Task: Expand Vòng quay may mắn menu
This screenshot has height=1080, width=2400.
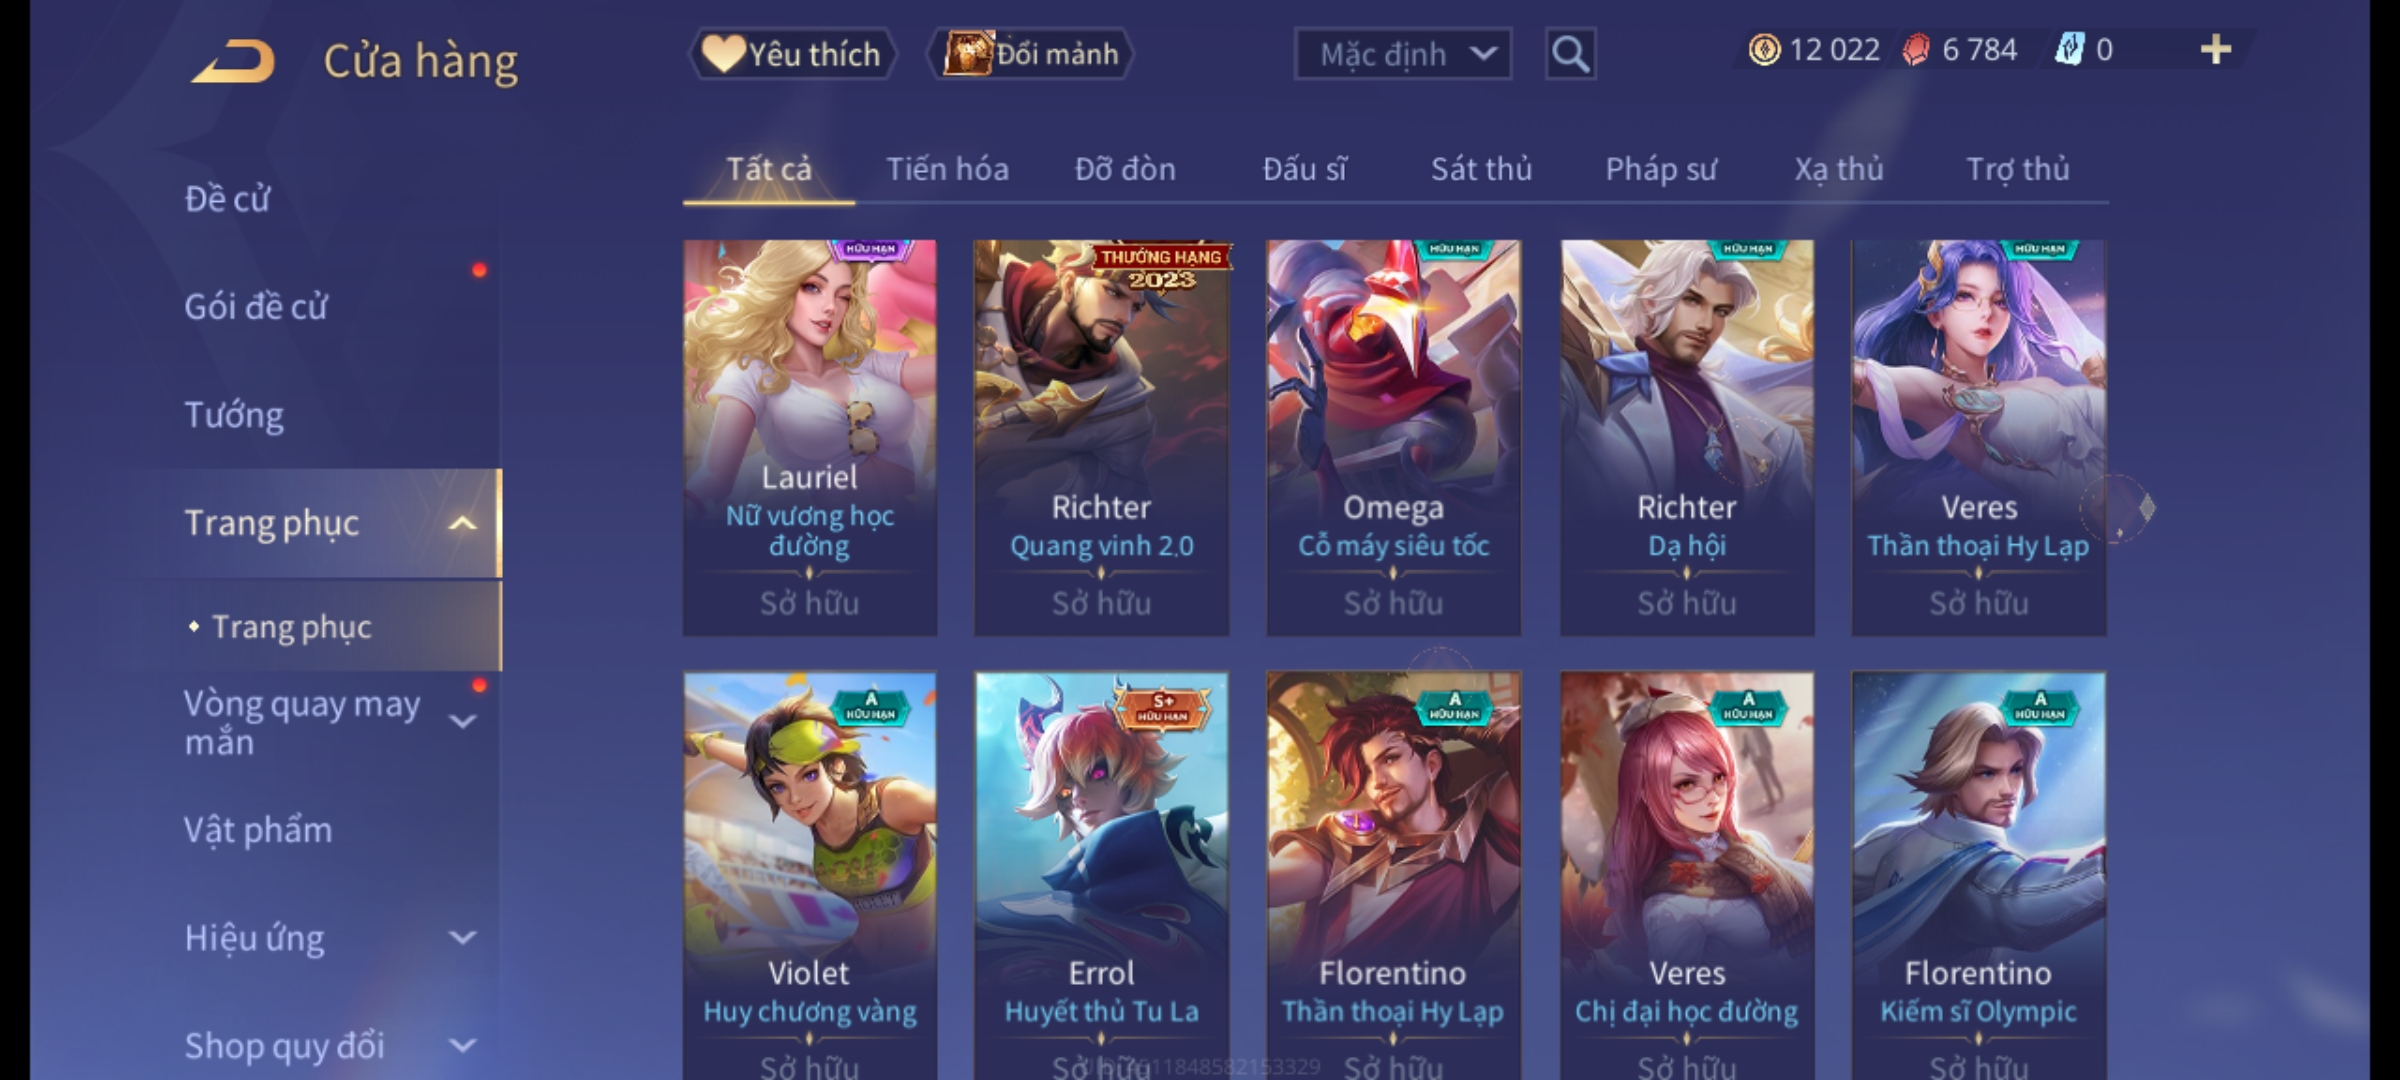Action: click(x=462, y=721)
